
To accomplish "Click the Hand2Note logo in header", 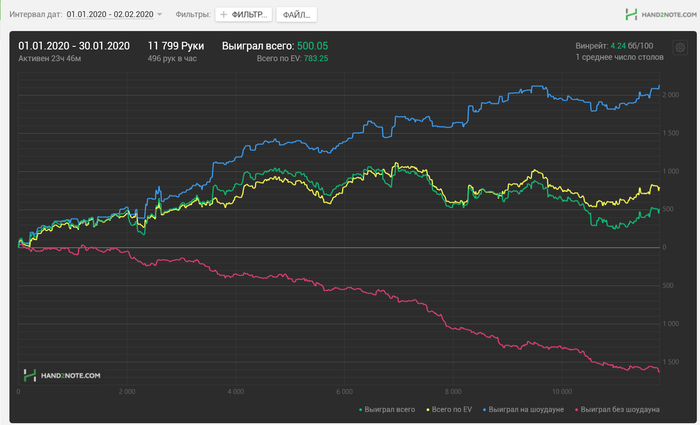I will [x=660, y=14].
